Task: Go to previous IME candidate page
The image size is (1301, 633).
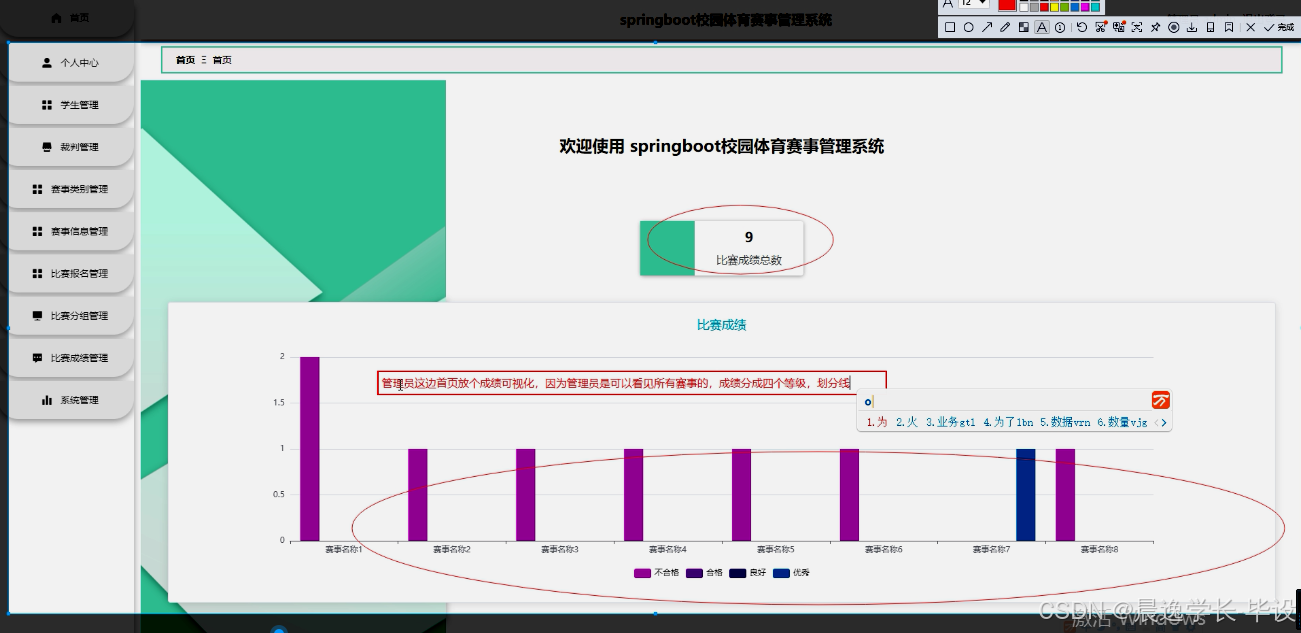Action: pyautogui.click(x=1156, y=423)
